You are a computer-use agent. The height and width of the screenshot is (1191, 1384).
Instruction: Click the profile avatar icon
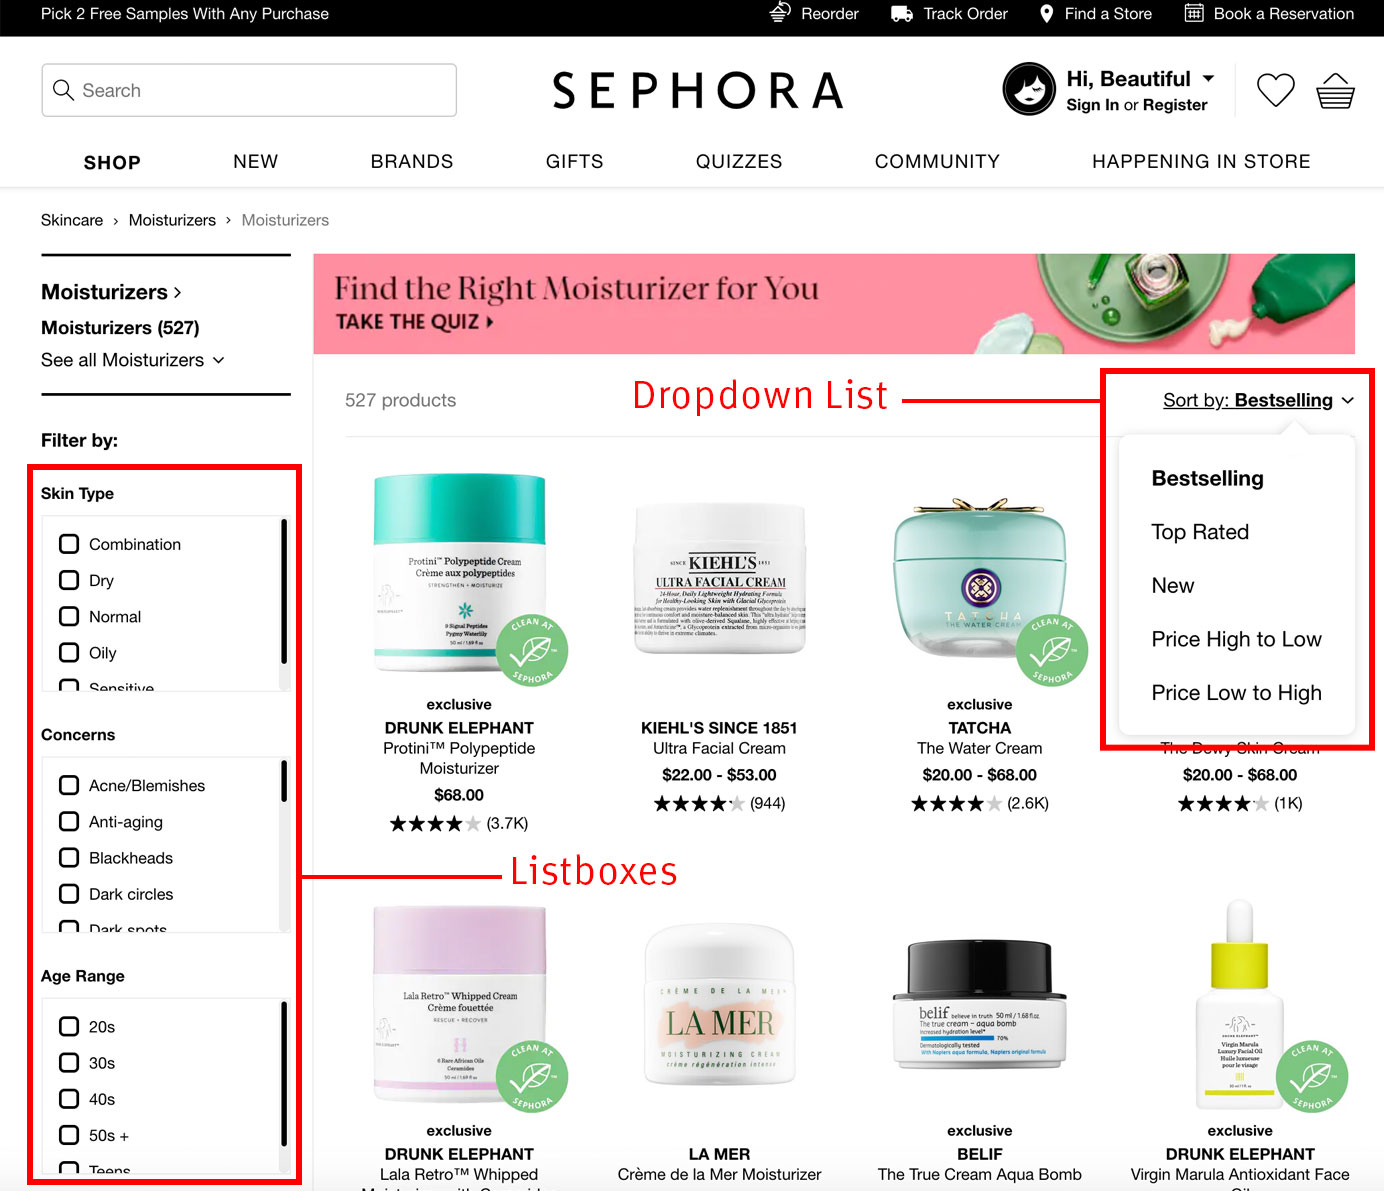[1029, 89]
